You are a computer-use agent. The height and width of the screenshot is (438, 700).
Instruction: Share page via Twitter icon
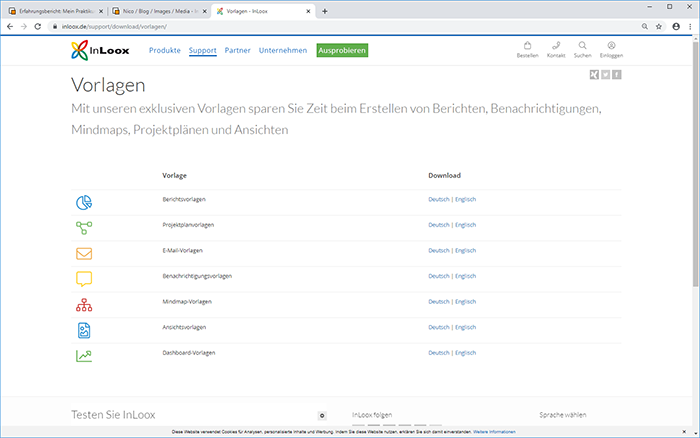point(605,75)
